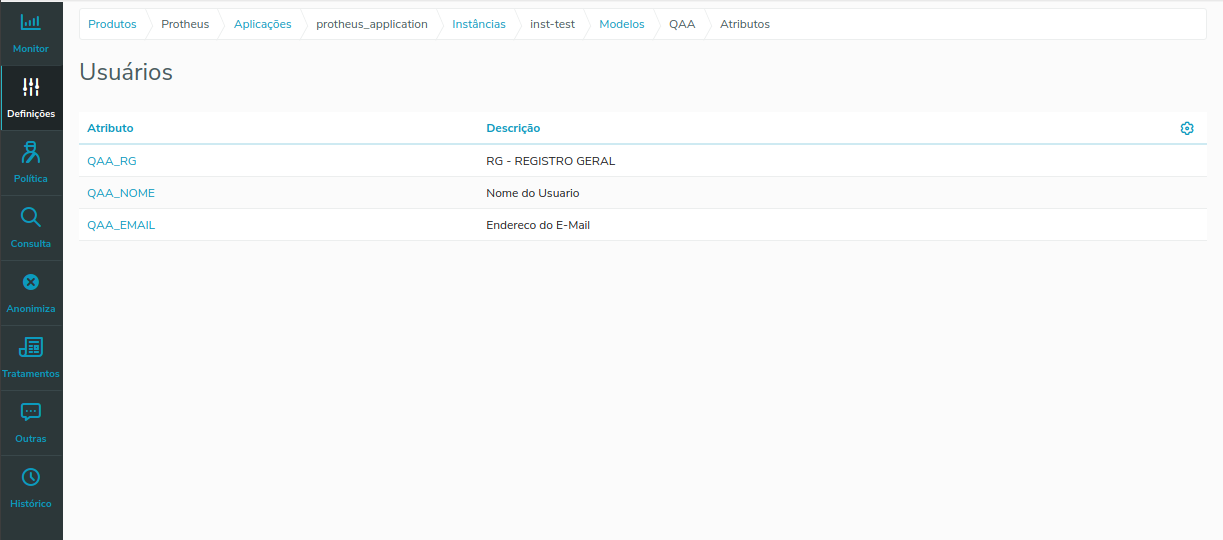Click the RG - REGISTRO GERAL description
The width and height of the screenshot is (1223, 540).
551,161
